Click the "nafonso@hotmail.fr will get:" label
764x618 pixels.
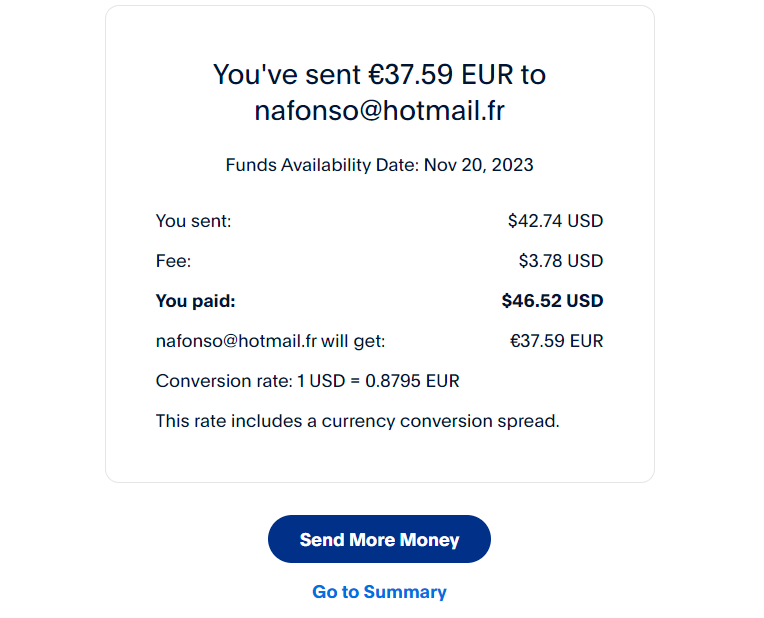[x=270, y=341]
